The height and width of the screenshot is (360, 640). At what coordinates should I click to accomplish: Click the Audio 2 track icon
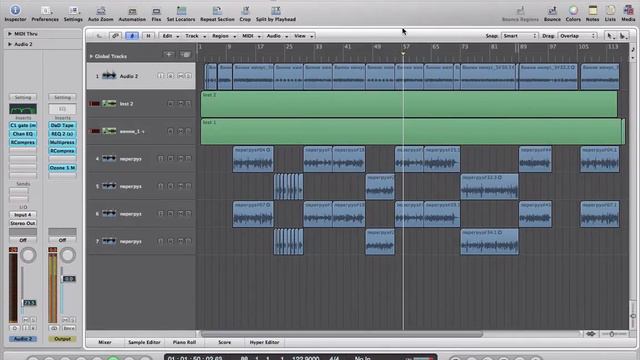click(x=109, y=76)
